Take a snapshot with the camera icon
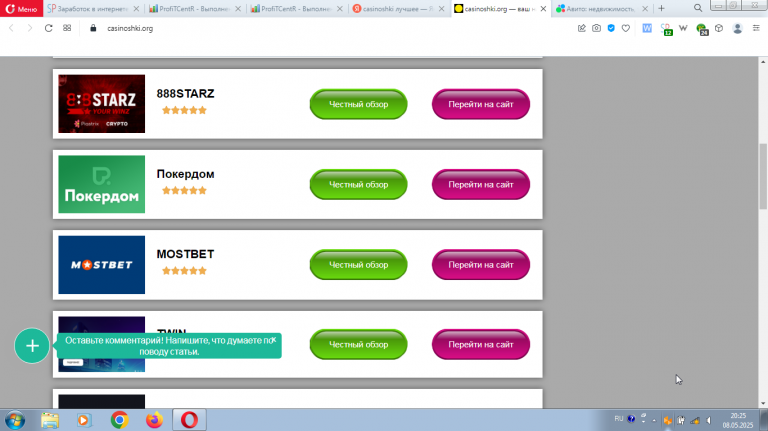Screen dimensions: 768x431 [x=596, y=28]
